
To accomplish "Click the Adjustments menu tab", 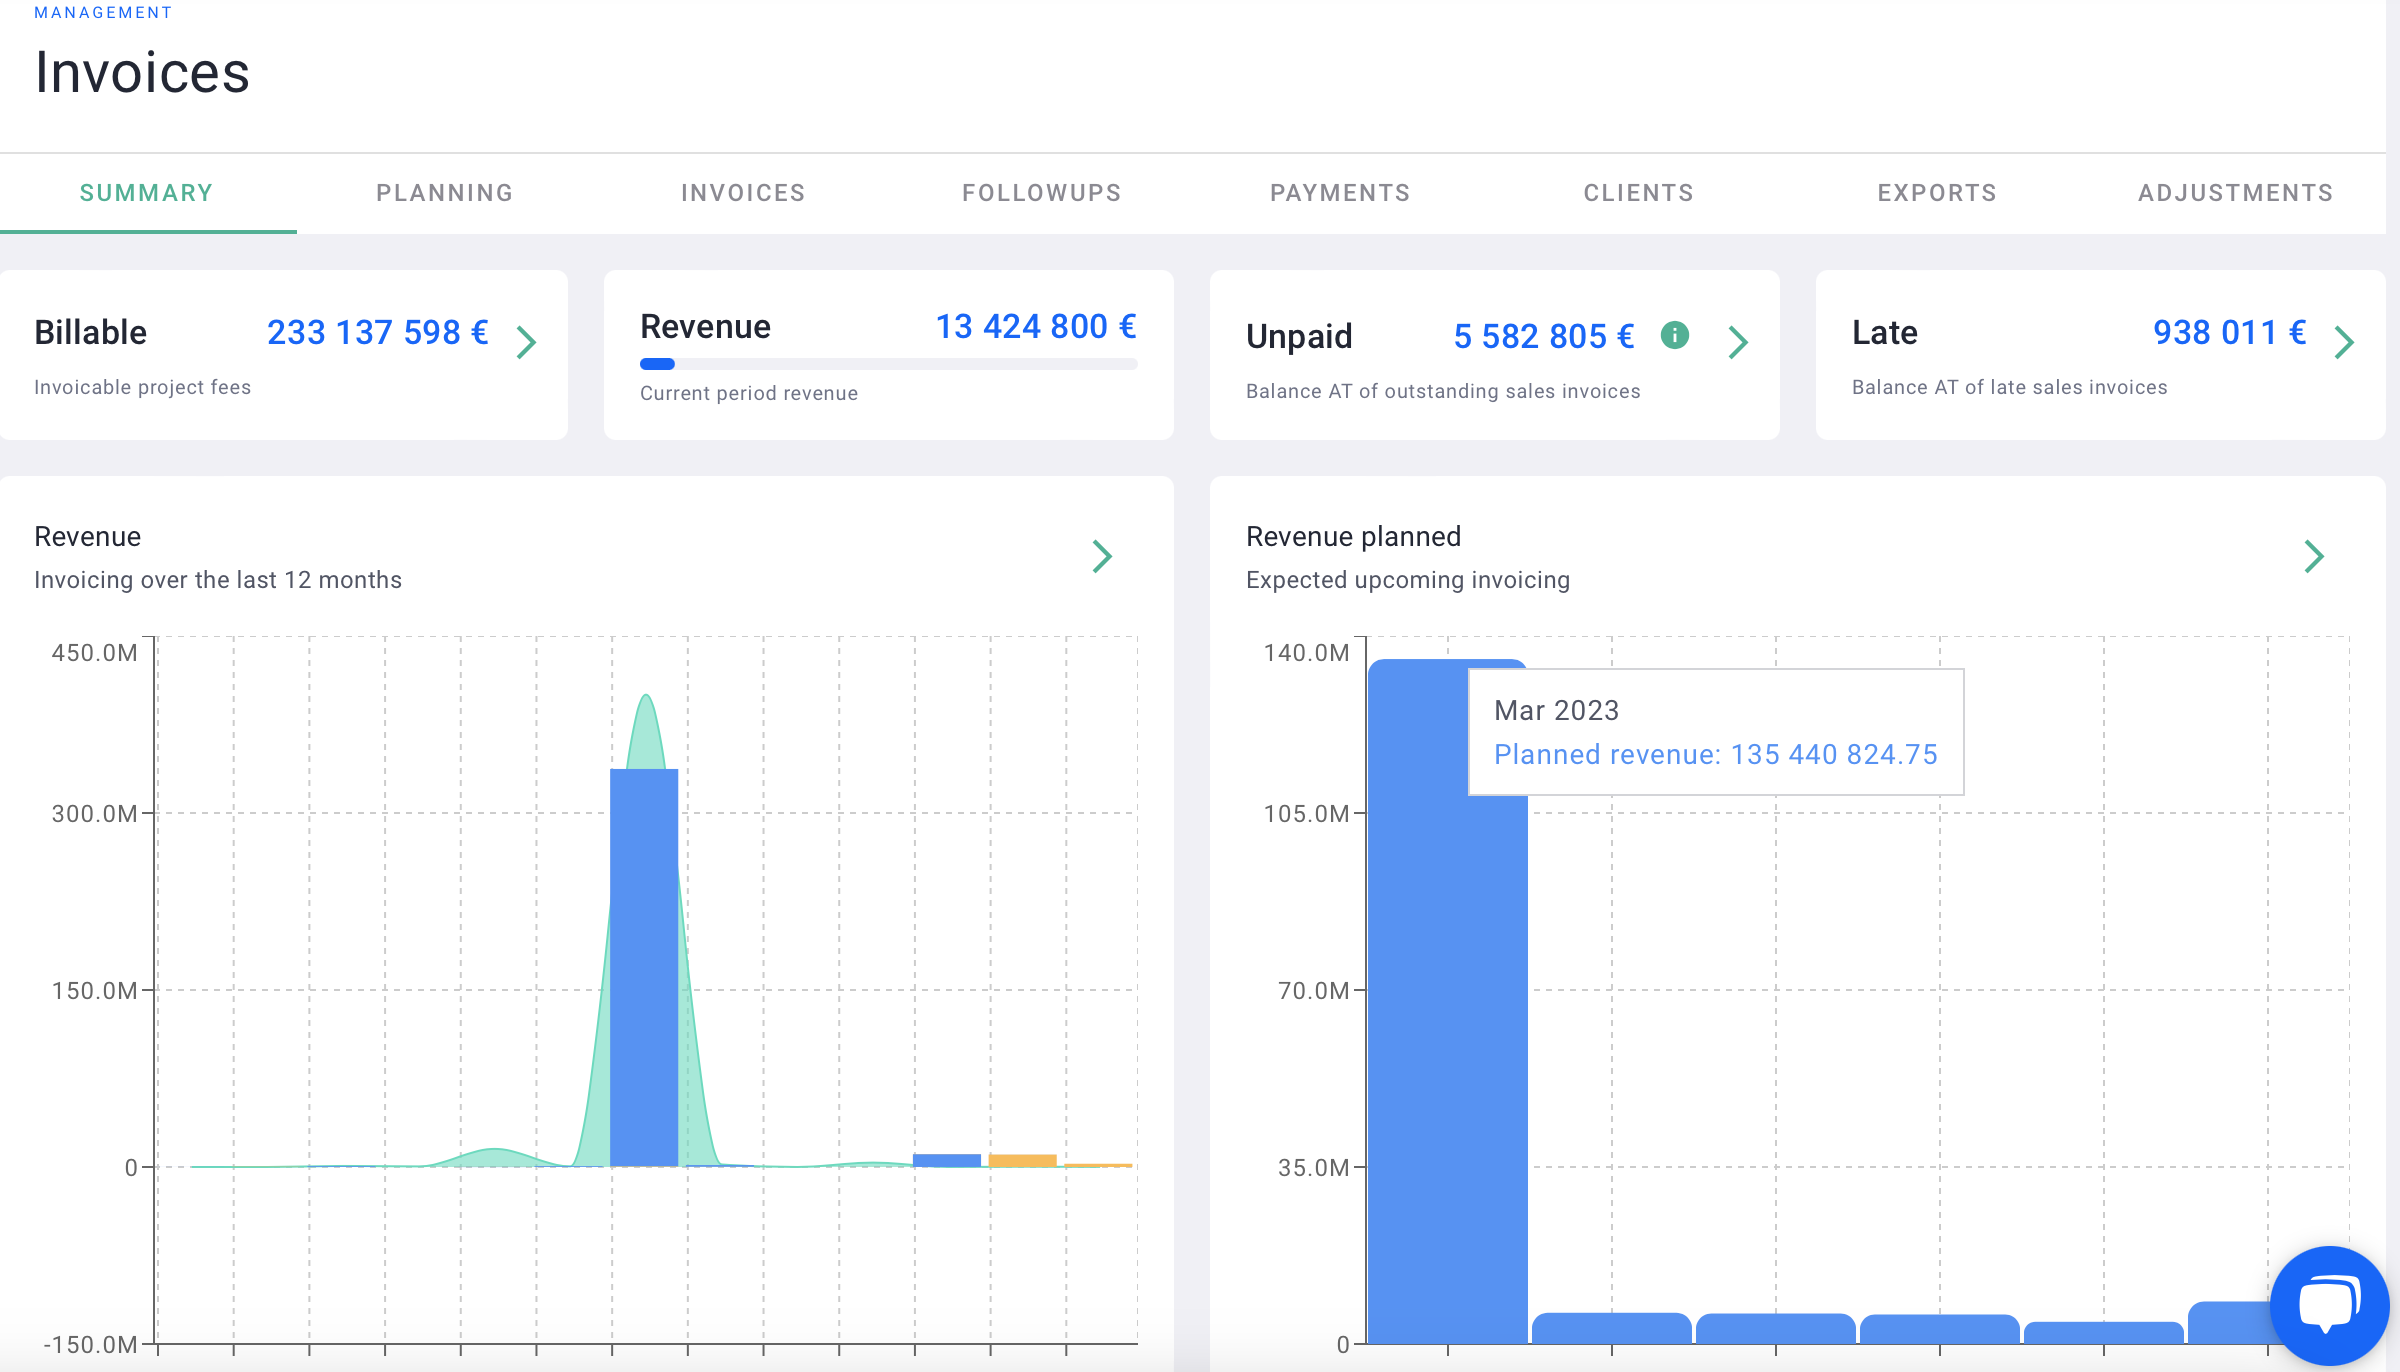I will [x=2234, y=193].
